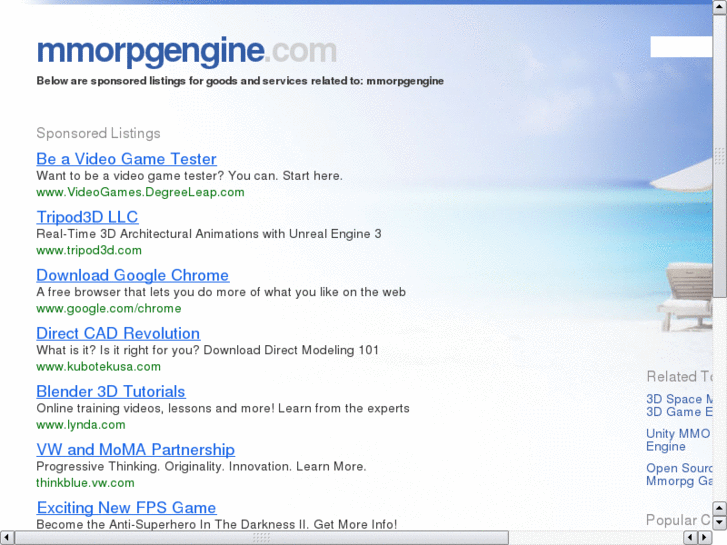Visit the Blender 3D Tutorials link
The width and height of the screenshot is (727, 545).
click(111, 391)
